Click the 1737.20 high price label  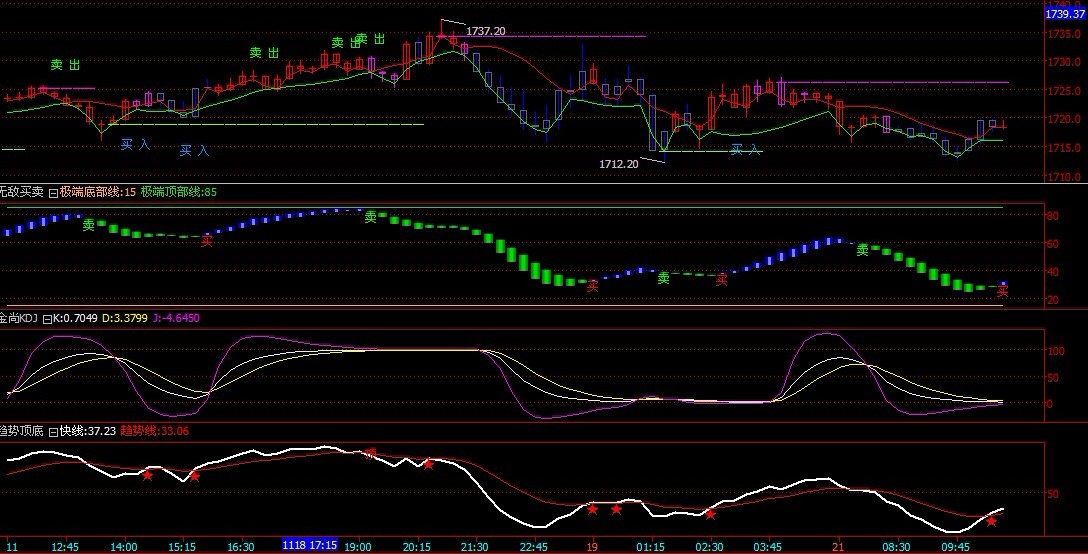click(x=485, y=32)
